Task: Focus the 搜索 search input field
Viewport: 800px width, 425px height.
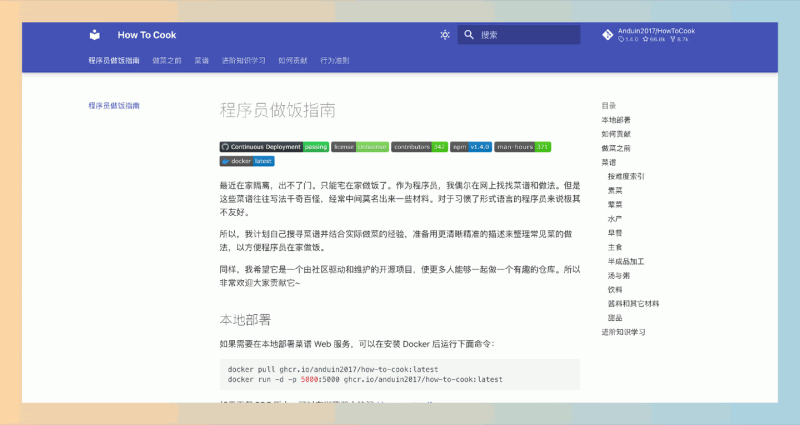Action: pos(519,35)
